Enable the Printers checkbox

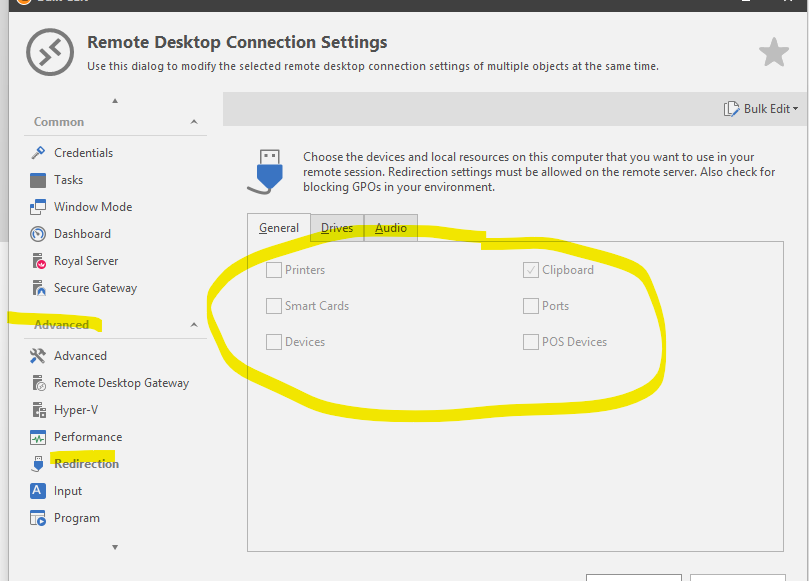(274, 270)
